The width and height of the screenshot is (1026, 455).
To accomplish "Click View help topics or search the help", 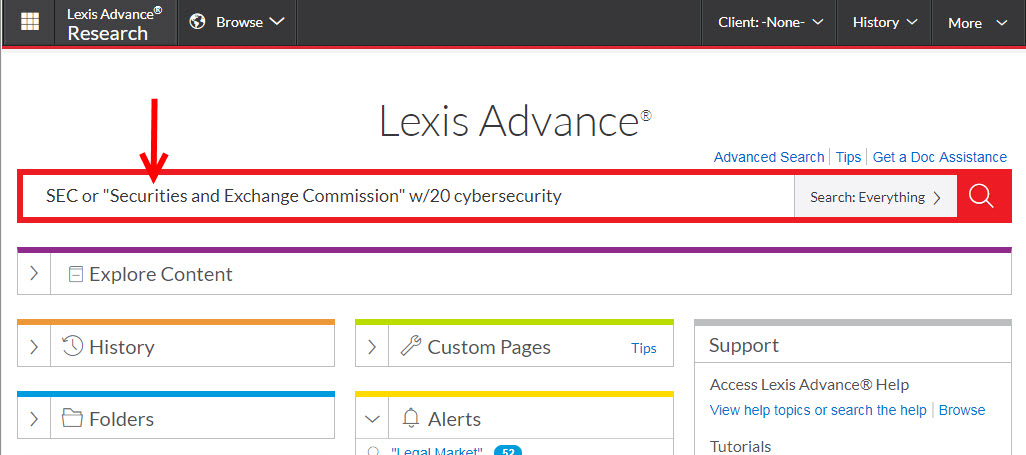I will point(818,410).
